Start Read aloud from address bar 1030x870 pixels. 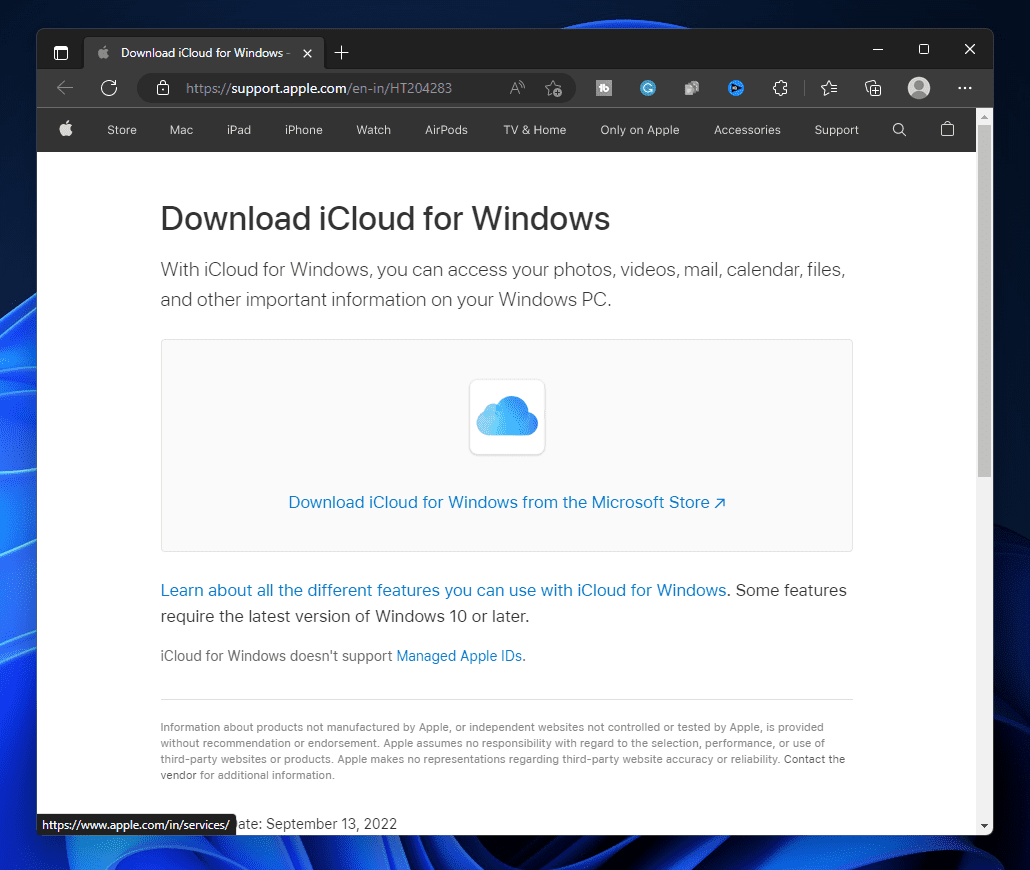tap(517, 88)
